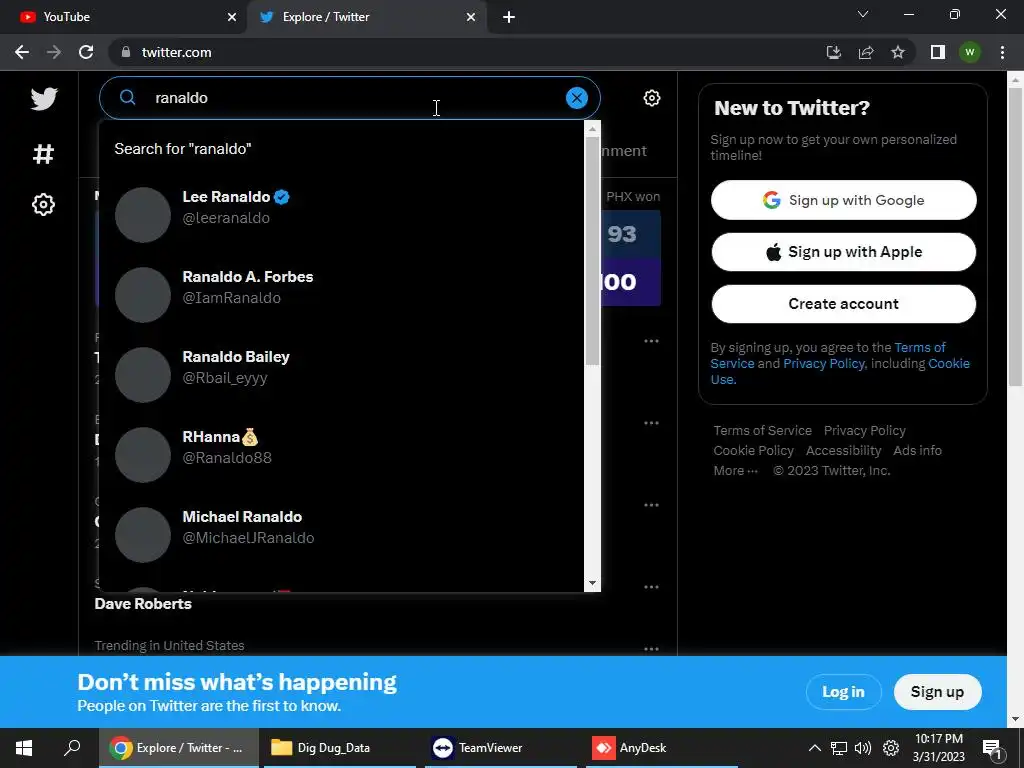This screenshot has width=1024, height=768.
Task: Click the magnifier icon in the search box
Action: [128, 98]
